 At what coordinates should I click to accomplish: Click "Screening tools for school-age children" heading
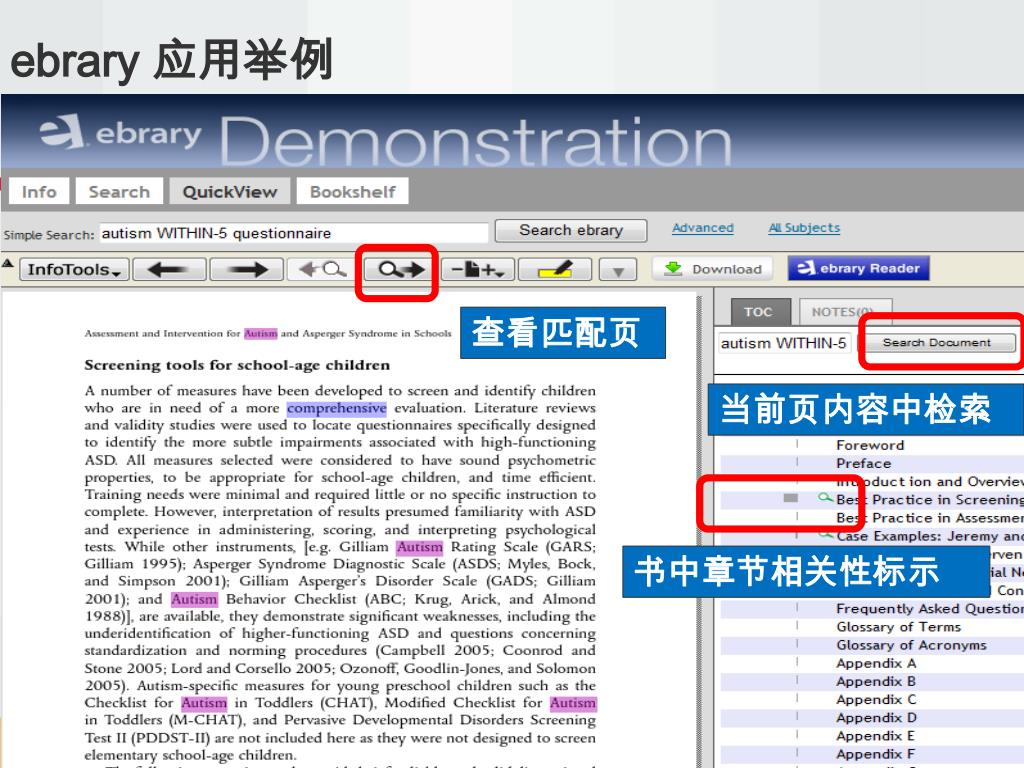coord(237,365)
